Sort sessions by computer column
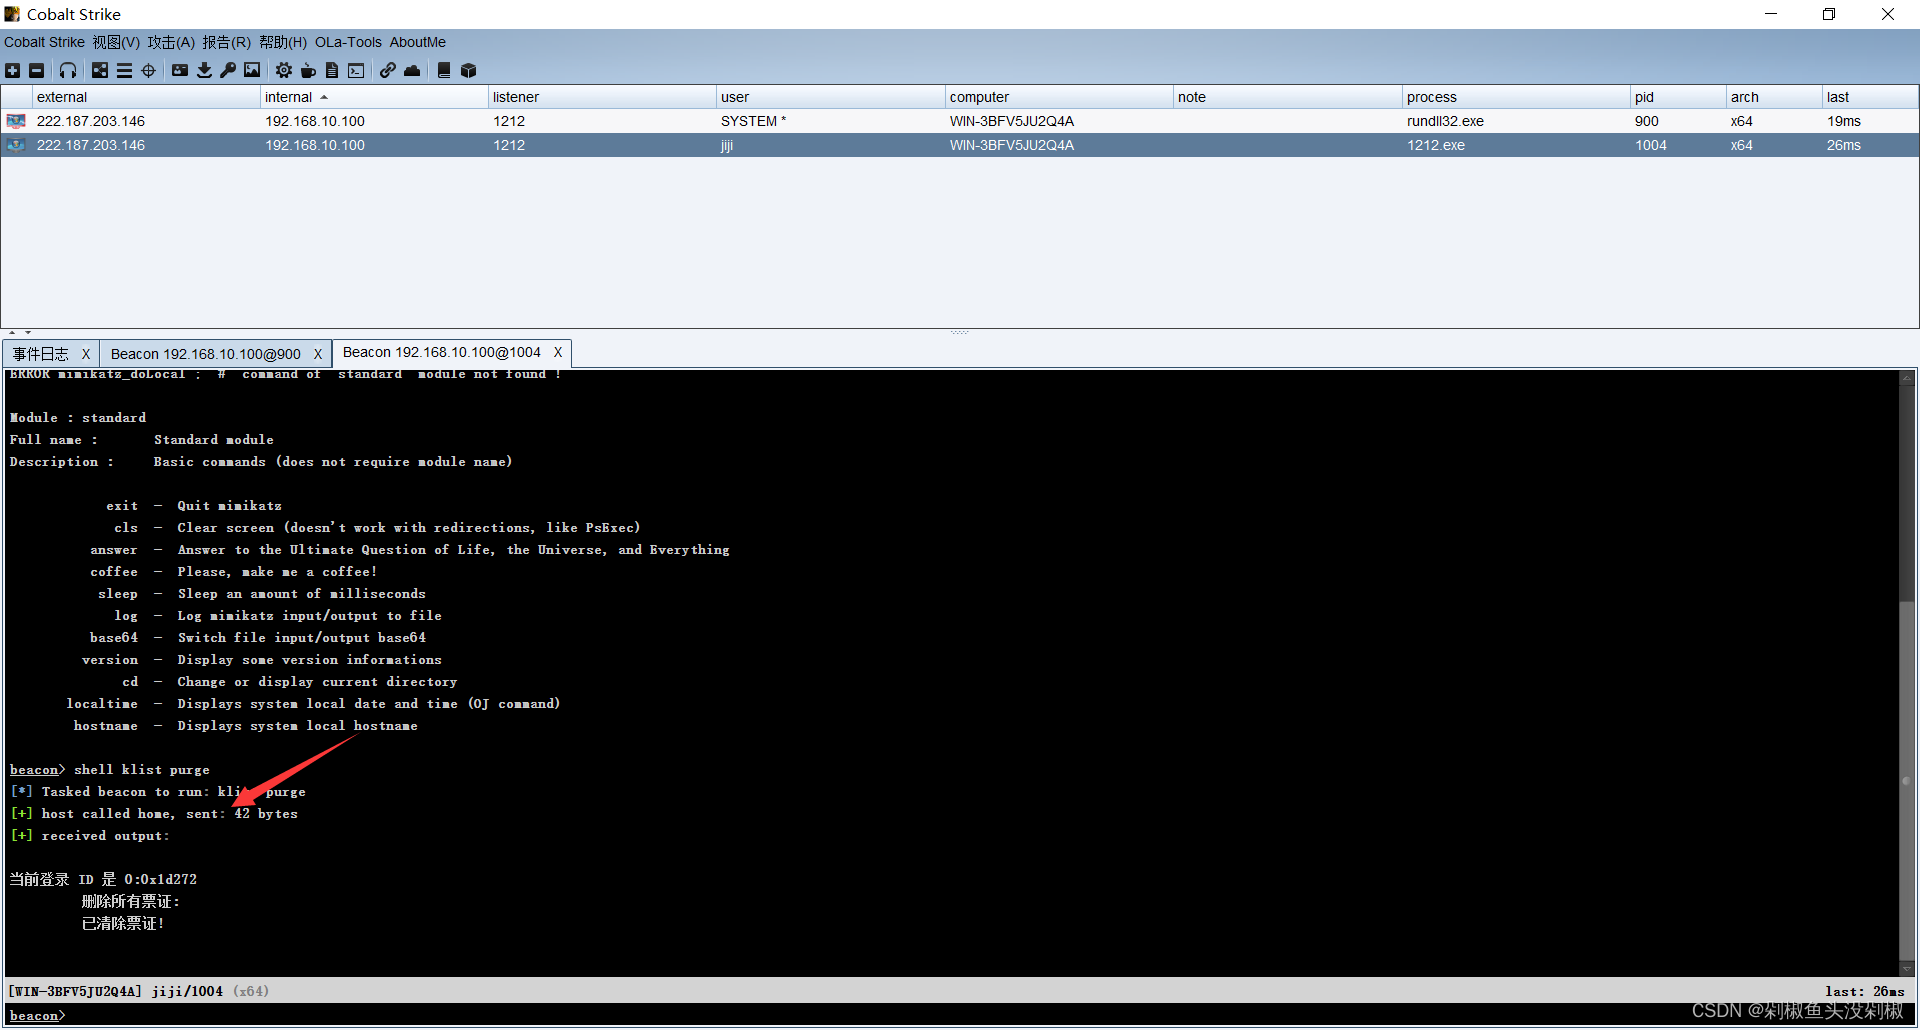This screenshot has width=1920, height=1030. [x=1059, y=97]
